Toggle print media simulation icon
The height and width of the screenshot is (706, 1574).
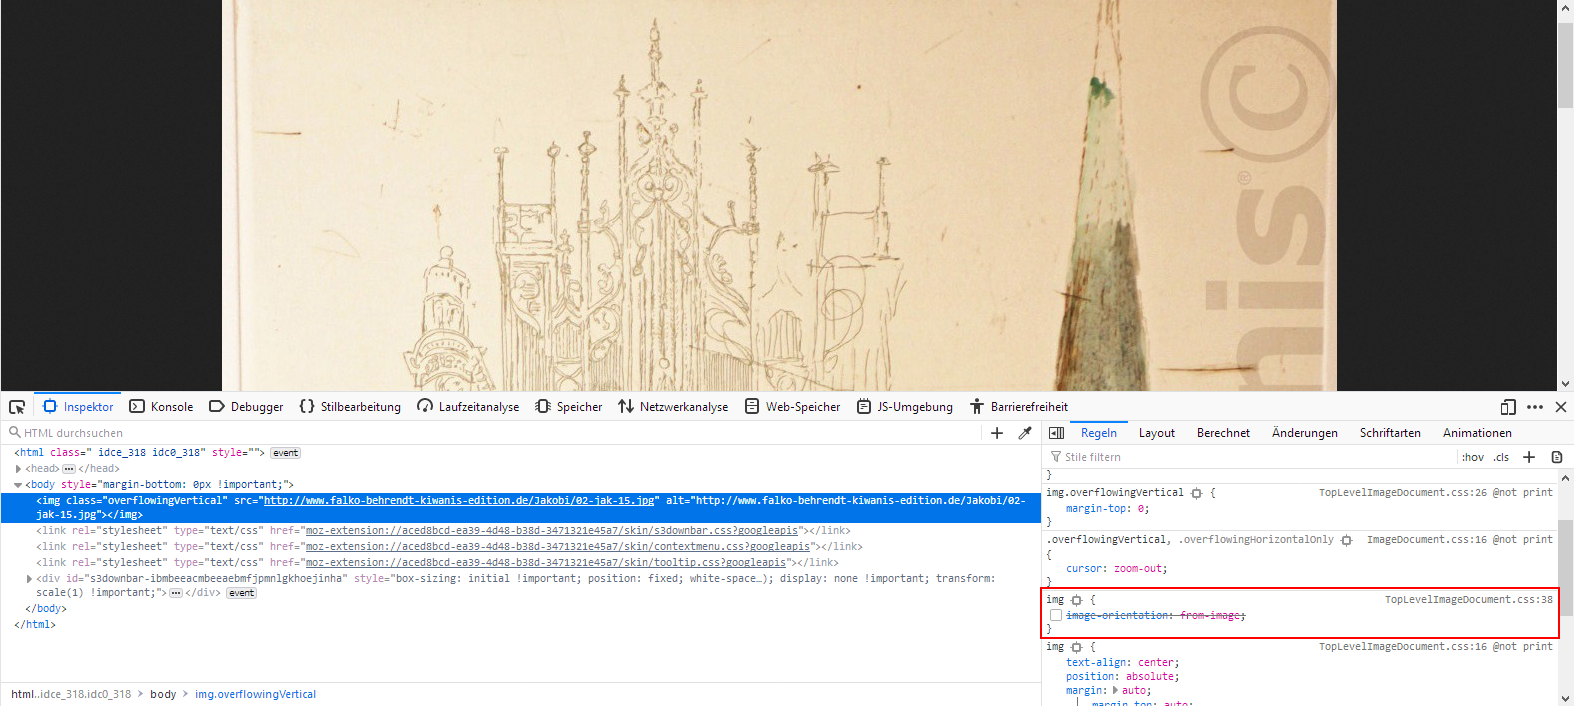coord(1557,457)
